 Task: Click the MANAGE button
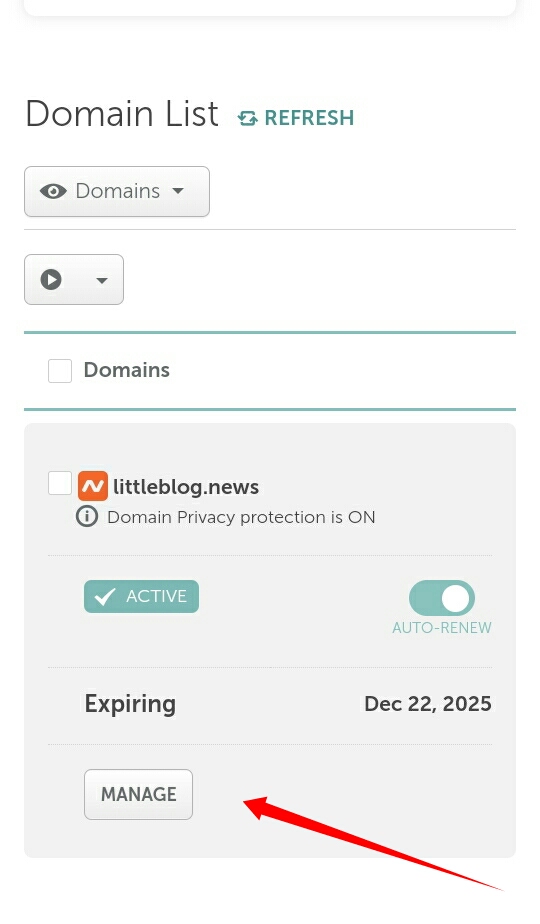click(139, 794)
